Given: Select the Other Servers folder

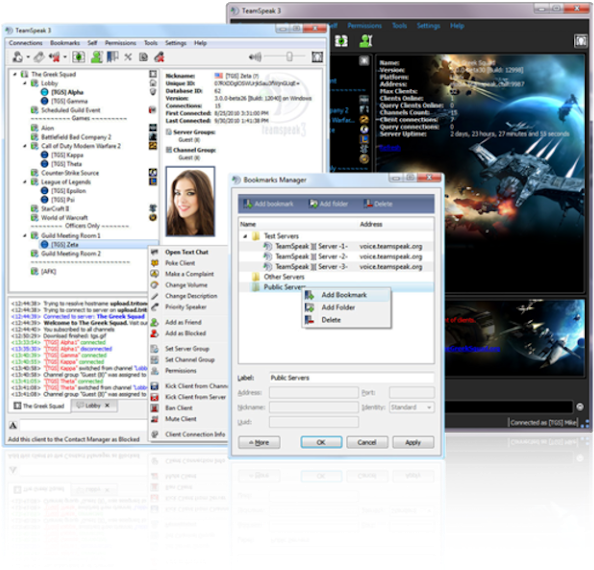Looking at the screenshot, I should click(284, 277).
